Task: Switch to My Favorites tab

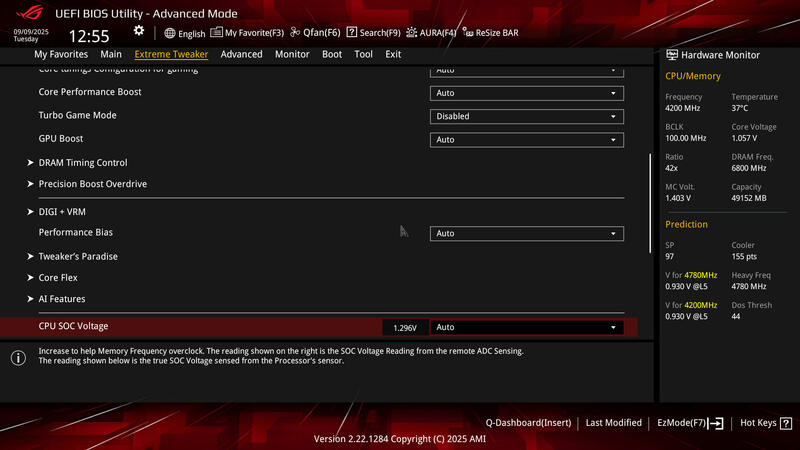Action: [x=61, y=54]
